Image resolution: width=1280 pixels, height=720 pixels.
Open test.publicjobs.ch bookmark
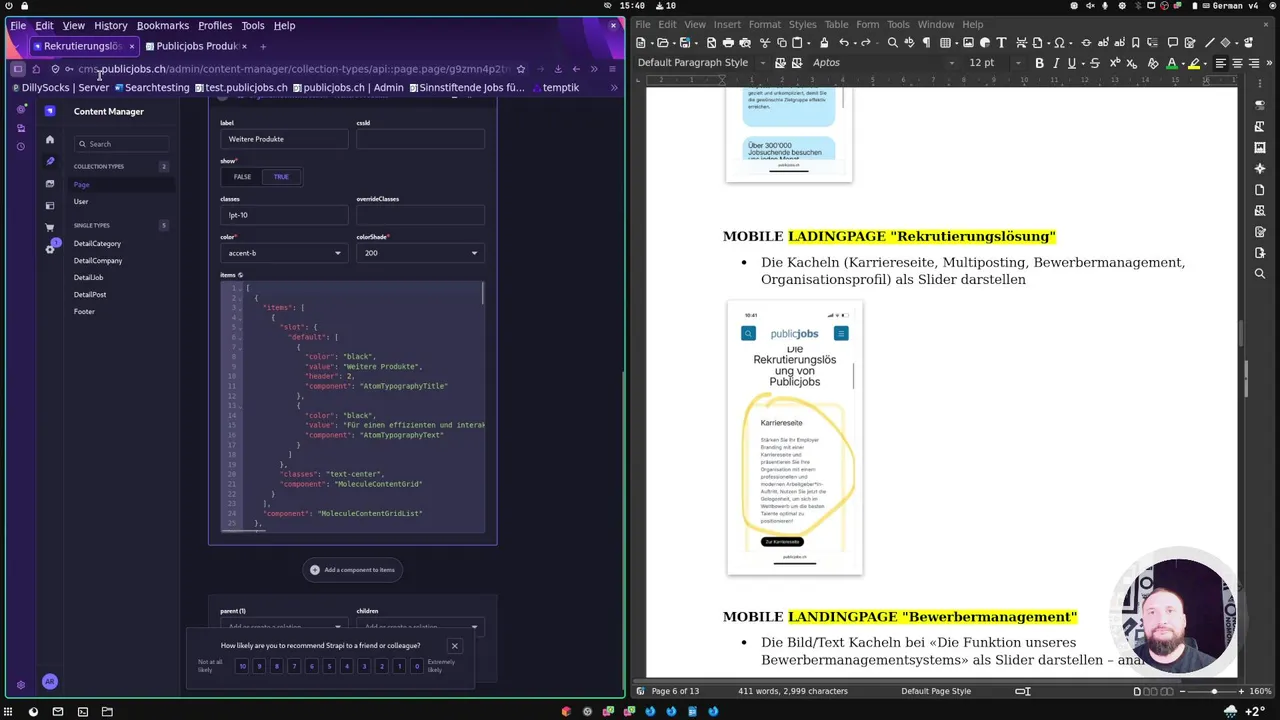click(239, 88)
